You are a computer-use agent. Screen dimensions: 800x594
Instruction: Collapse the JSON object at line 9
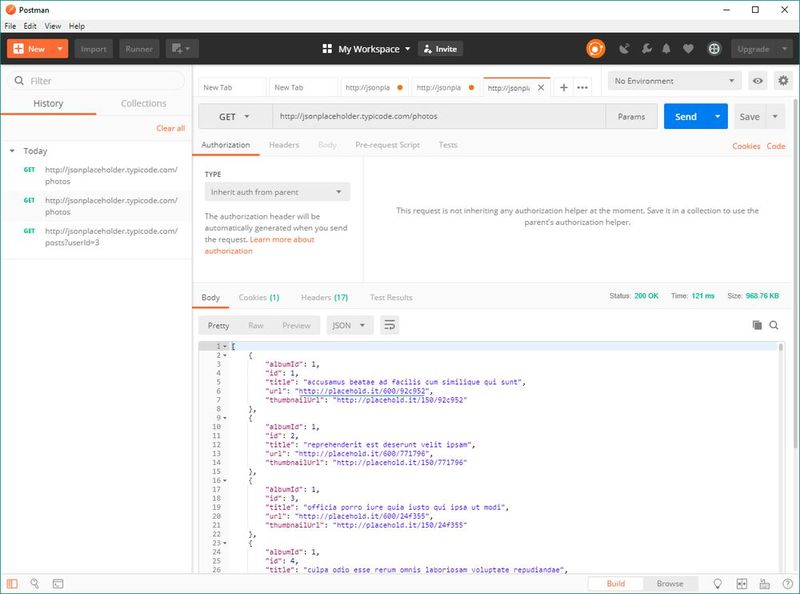[225, 418]
